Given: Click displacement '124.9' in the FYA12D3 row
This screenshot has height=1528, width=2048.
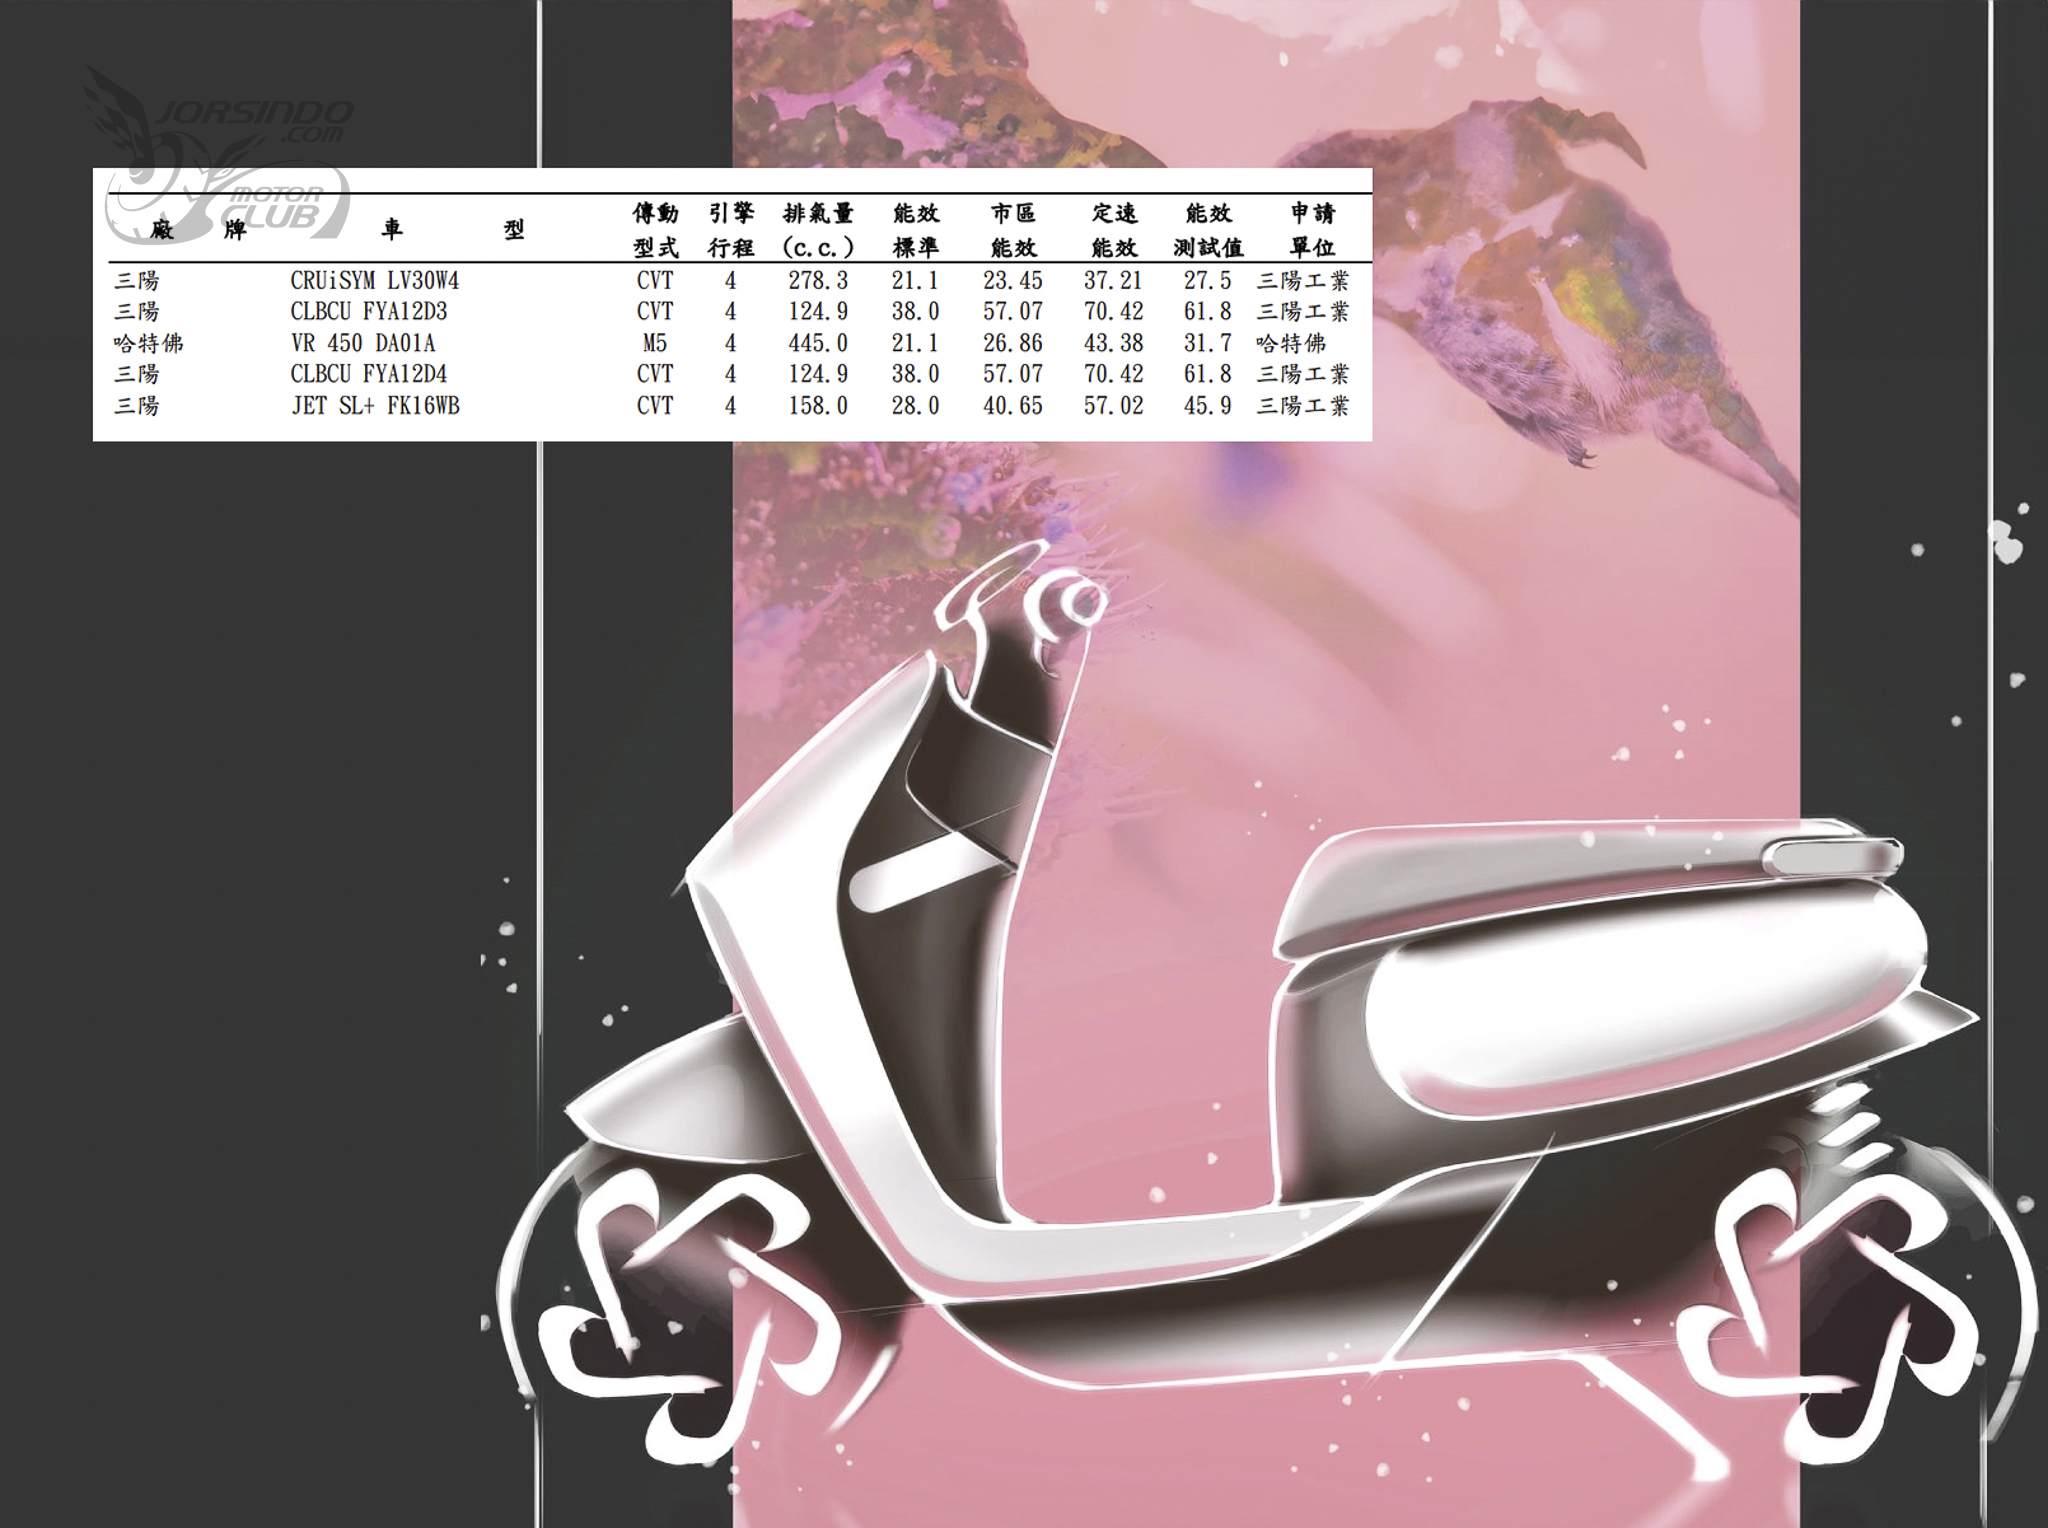Looking at the screenshot, I should [x=818, y=312].
